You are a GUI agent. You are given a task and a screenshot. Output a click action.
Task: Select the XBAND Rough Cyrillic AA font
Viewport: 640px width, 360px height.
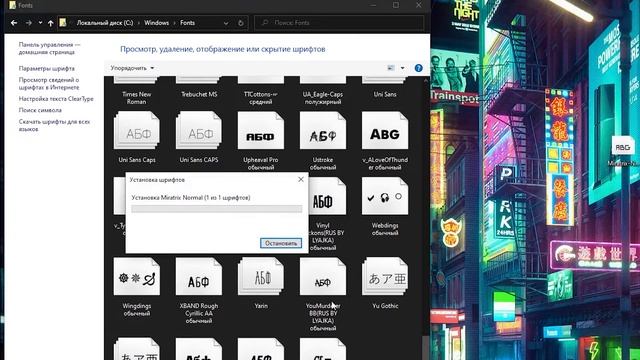click(x=199, y=276)
